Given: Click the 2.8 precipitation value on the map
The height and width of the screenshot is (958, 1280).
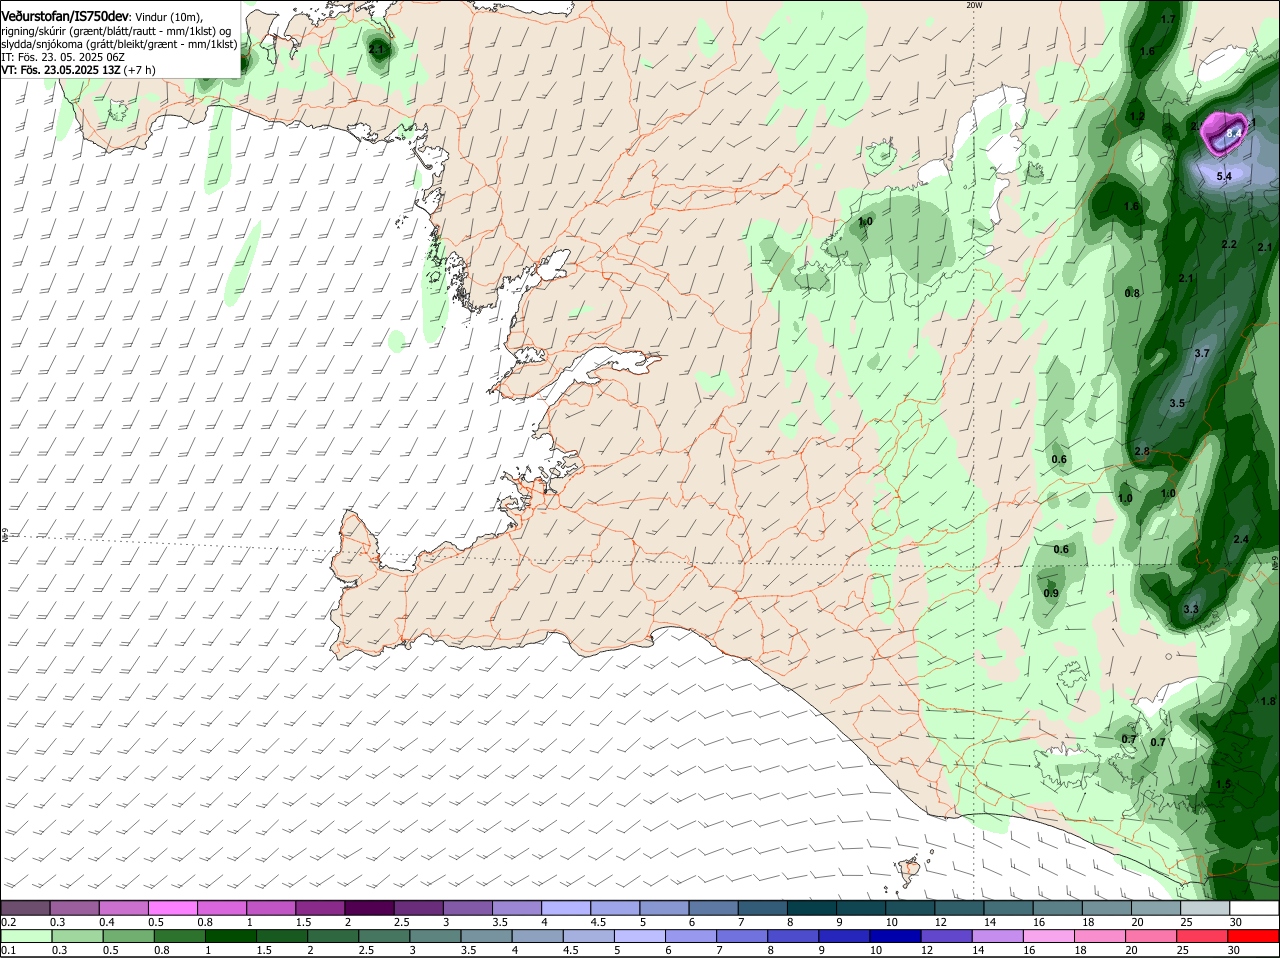Looking at the screenshot, I should pyautogui.click(x=1142, y=452).
